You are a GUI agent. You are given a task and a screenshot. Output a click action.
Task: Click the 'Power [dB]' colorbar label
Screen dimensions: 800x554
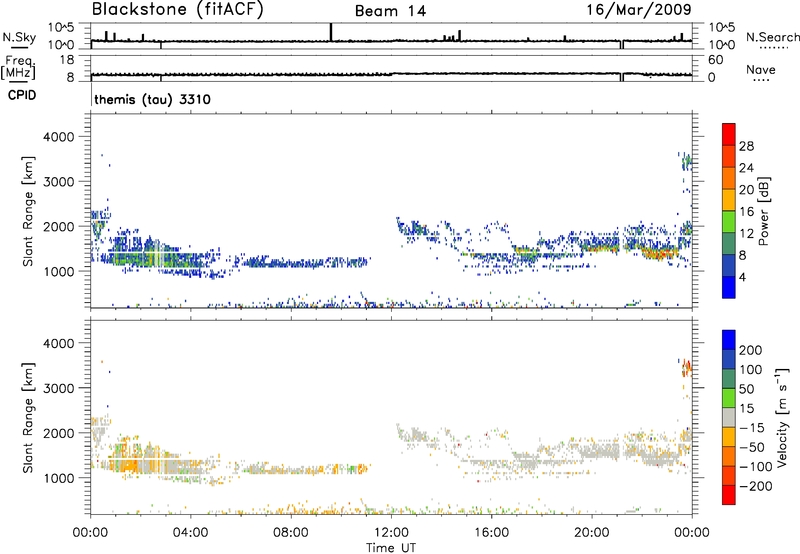pyautogui.click(x=763, y=211)
